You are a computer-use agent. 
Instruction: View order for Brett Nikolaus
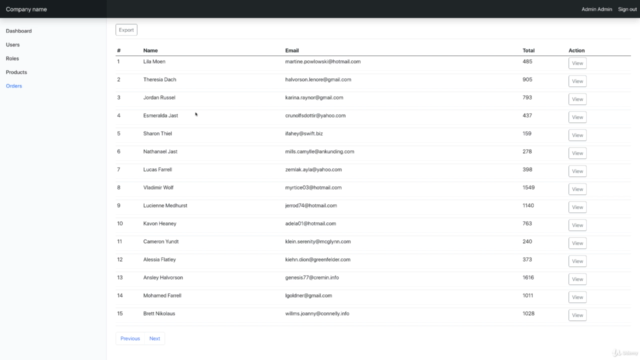click(x=577, y=315)
